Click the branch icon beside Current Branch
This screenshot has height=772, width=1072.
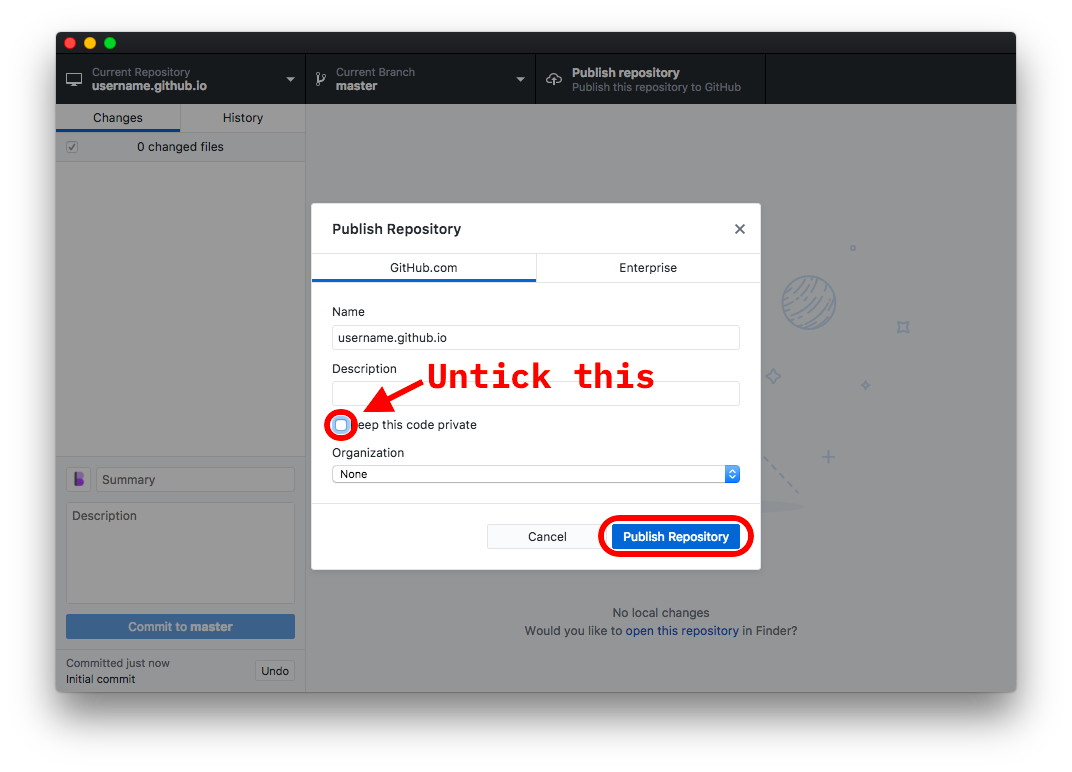pyautogui.click(x=321, y=79)
